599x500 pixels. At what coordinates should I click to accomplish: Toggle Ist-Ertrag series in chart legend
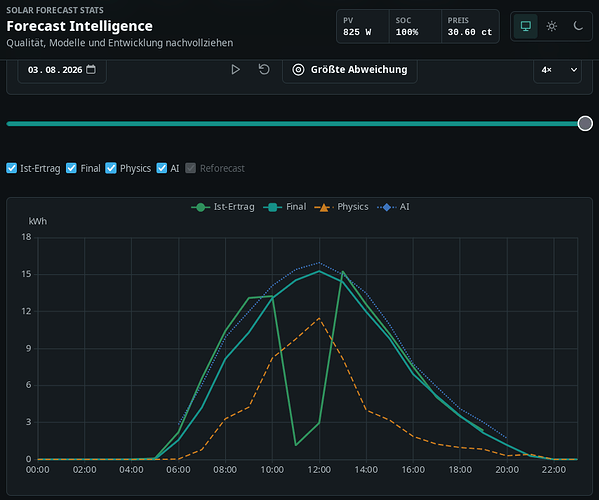[x=223, y=207]
